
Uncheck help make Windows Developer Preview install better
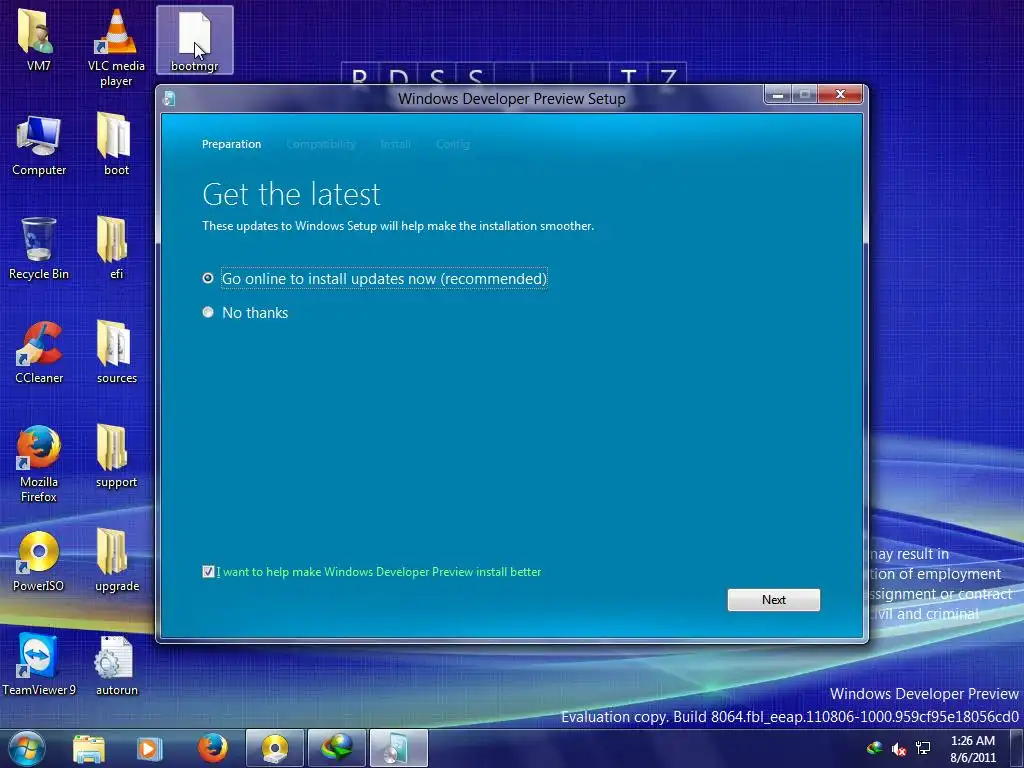[208, 572]
